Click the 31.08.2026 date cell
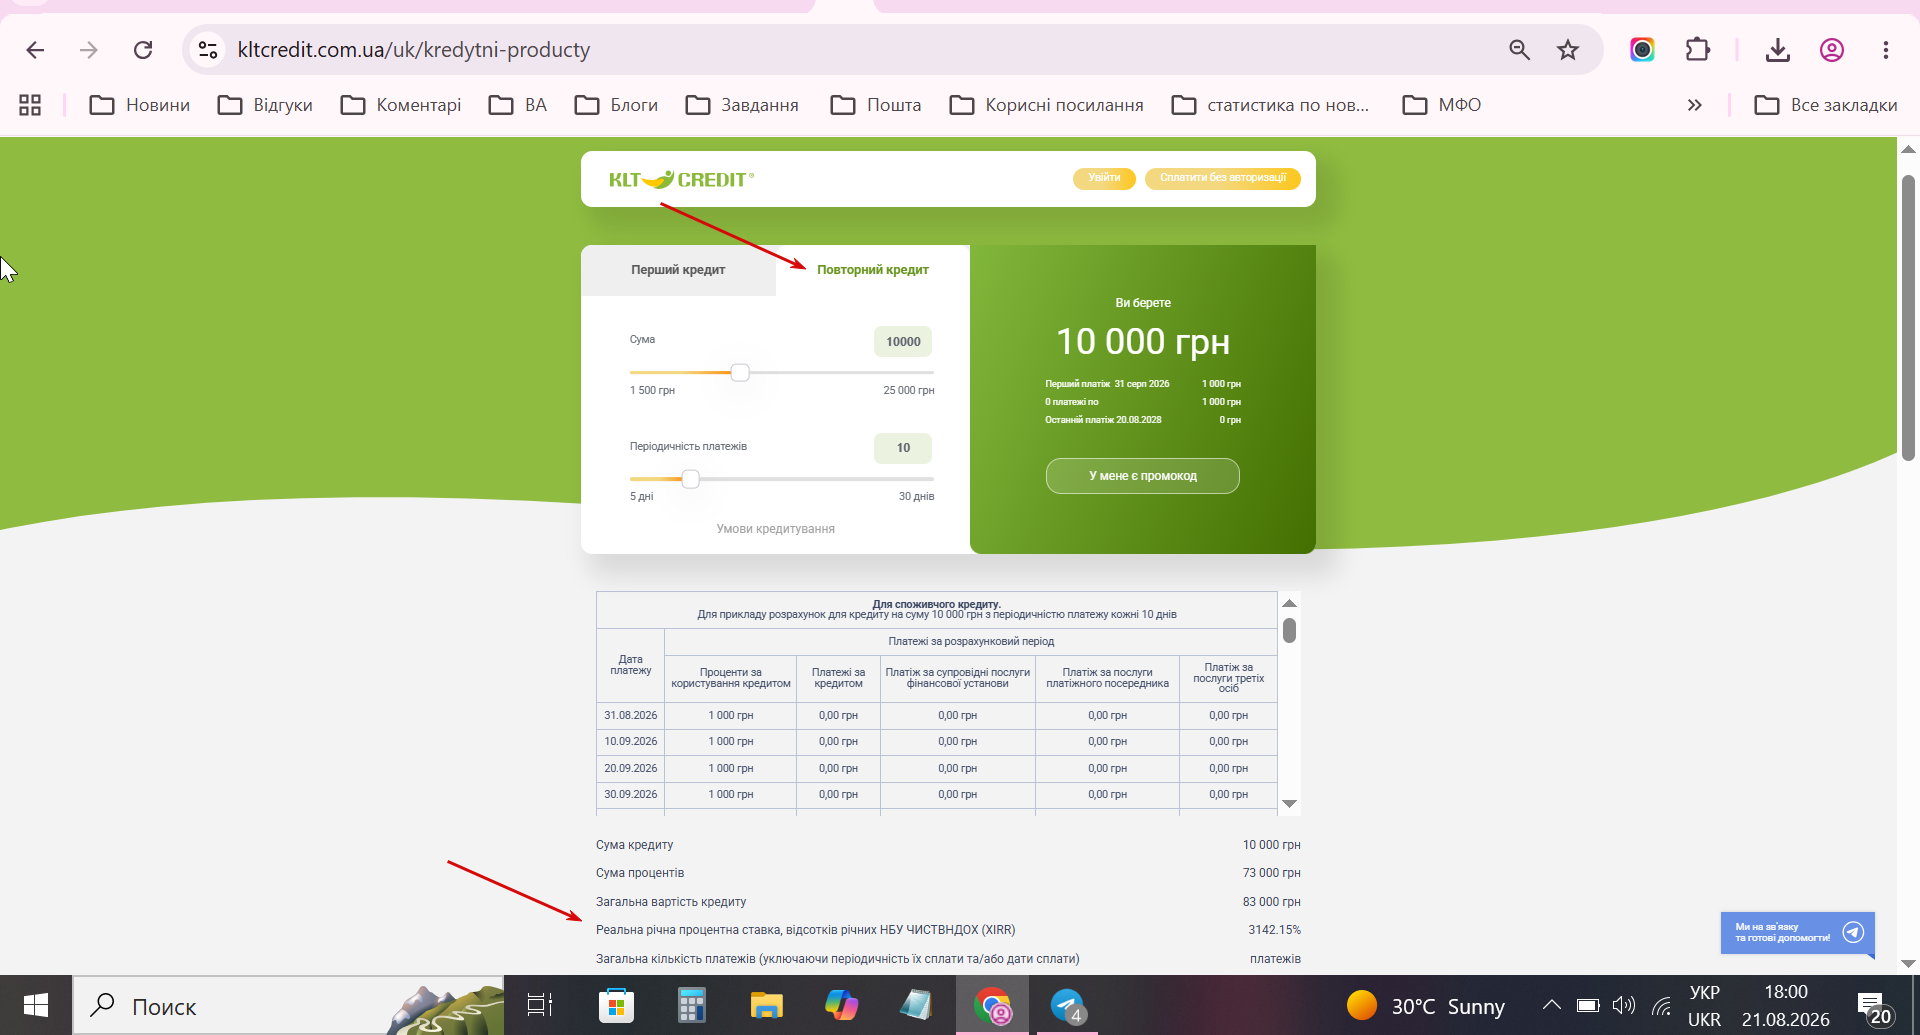 pos(631,716)
